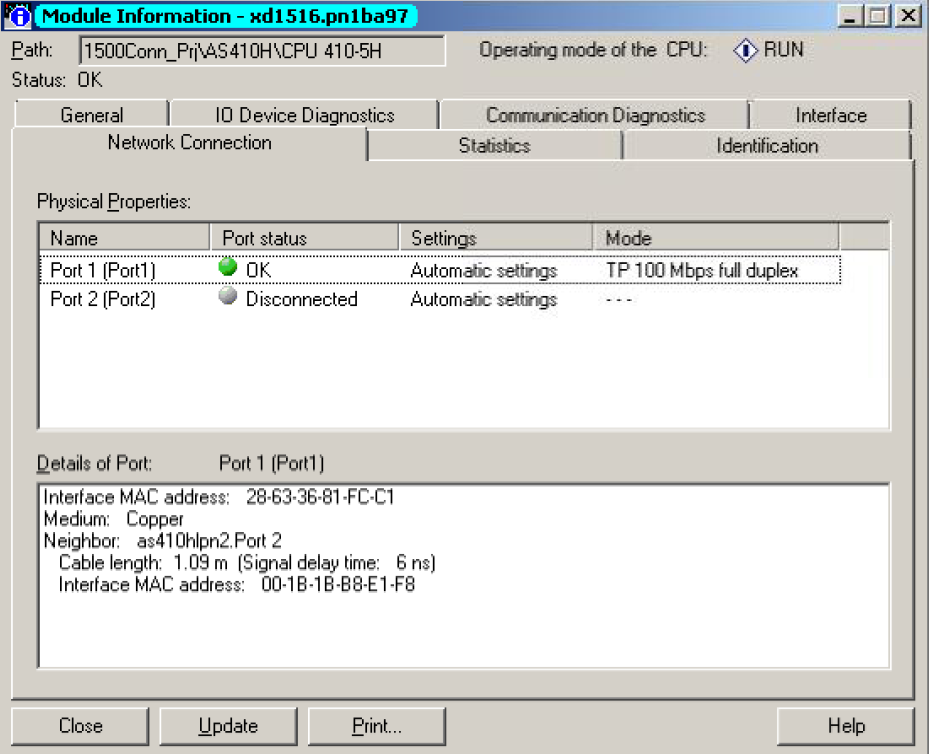Screen dimensions: 929x754
Task: Select the Port 1 (Port1) row
Action: pos(103,270)
